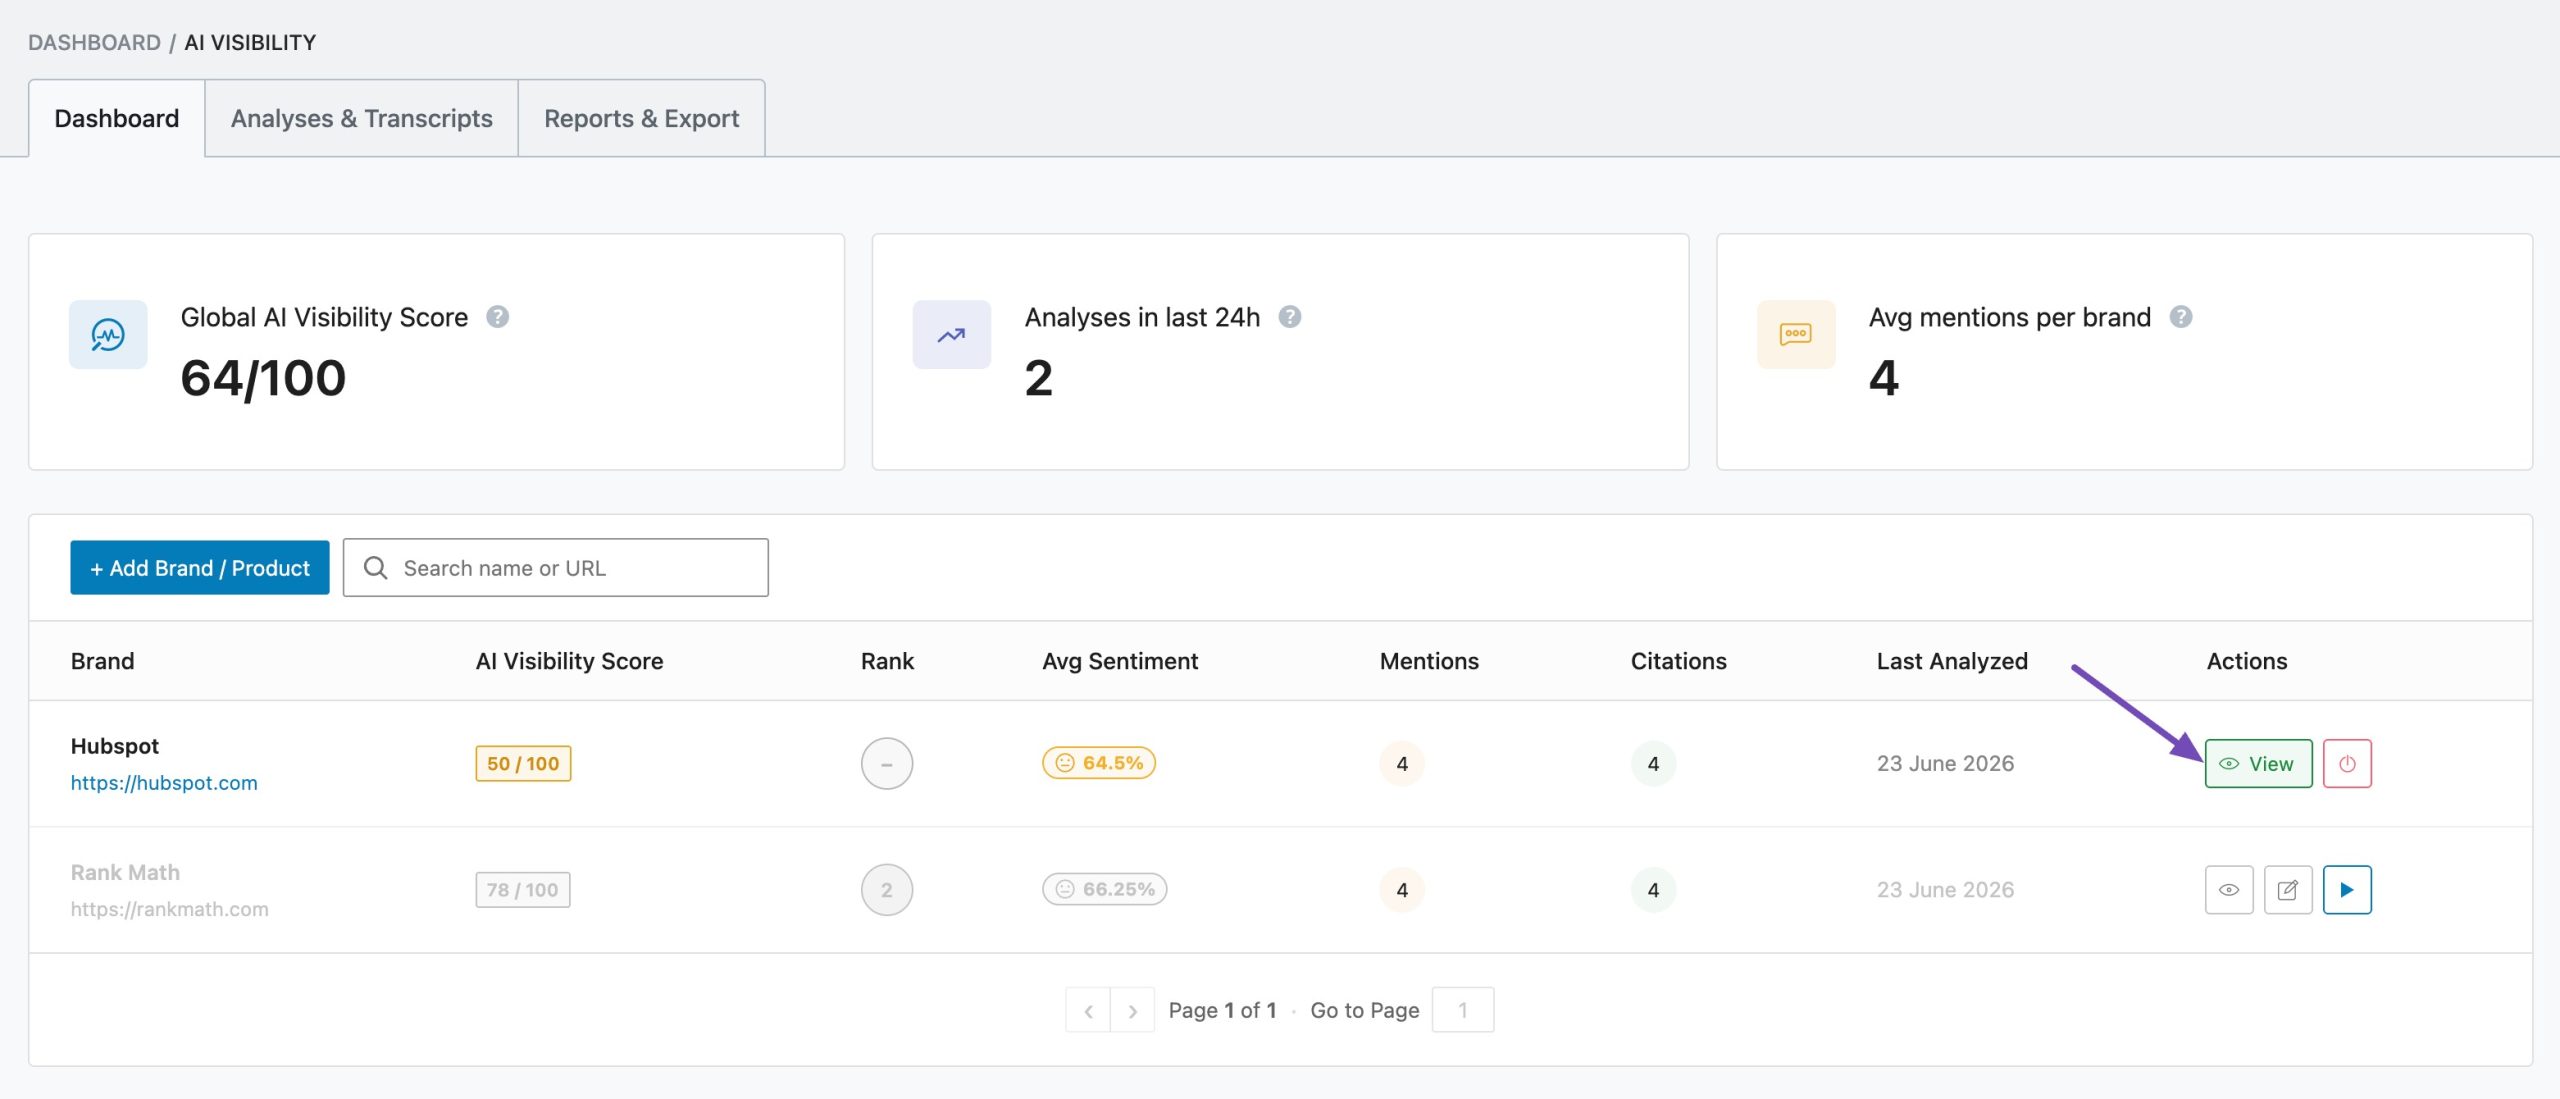The width and height of the screenshot is (2560, 1099).
Task: Click the Citations column header
Action: tap(1678, 661)
